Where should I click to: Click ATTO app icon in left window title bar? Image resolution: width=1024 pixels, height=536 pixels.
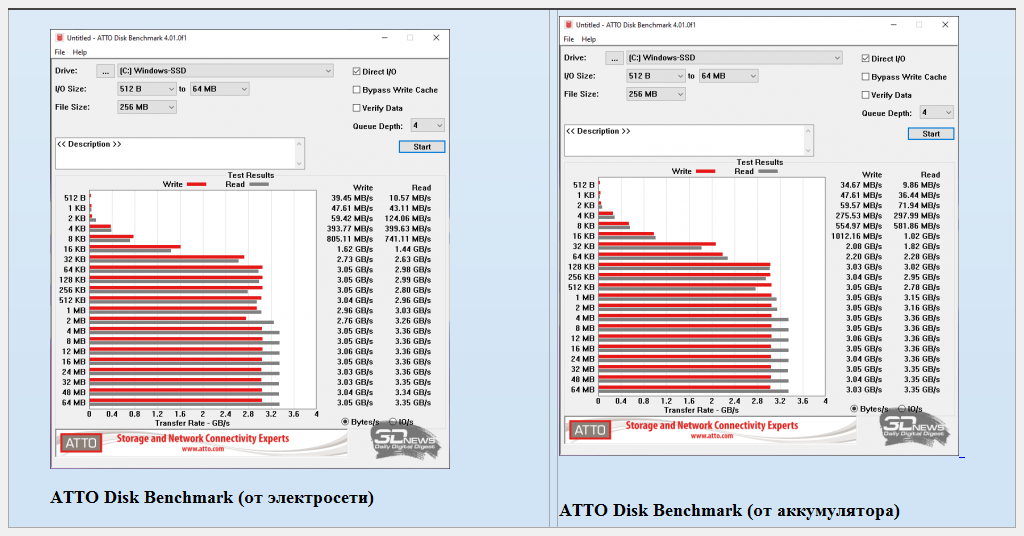(x=60, y=38)
